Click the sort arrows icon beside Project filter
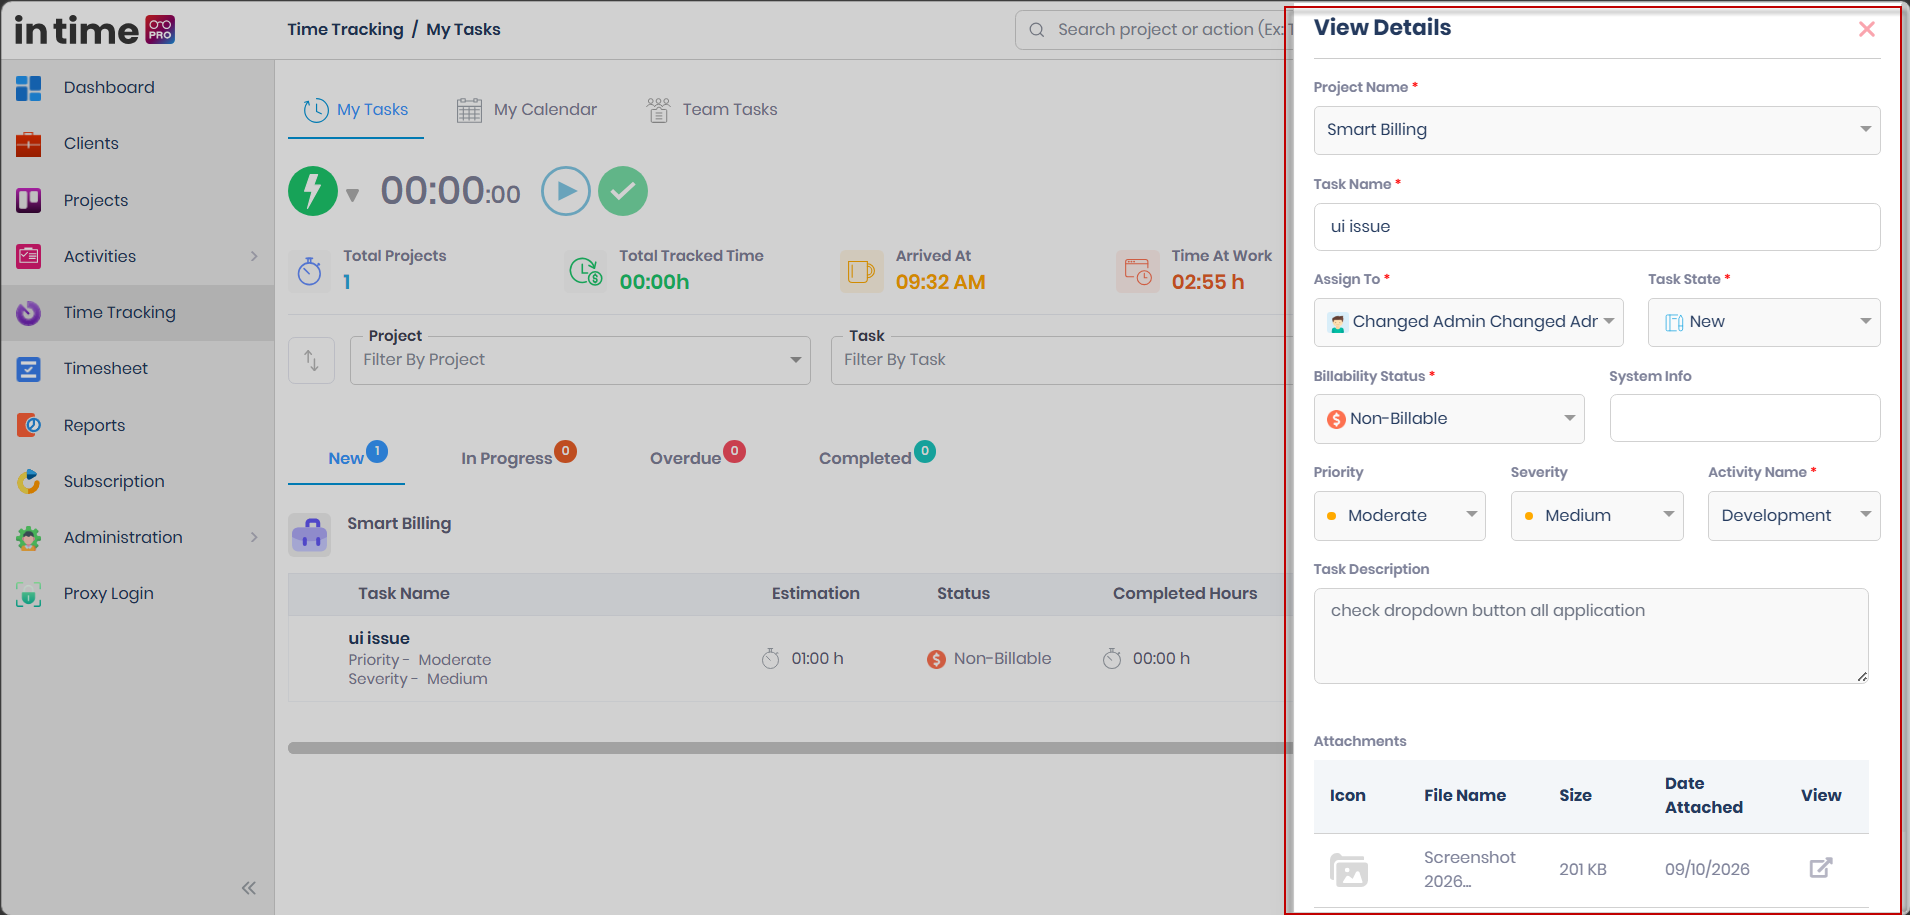Screen dimensions: 1910x915 click(311, 360)
